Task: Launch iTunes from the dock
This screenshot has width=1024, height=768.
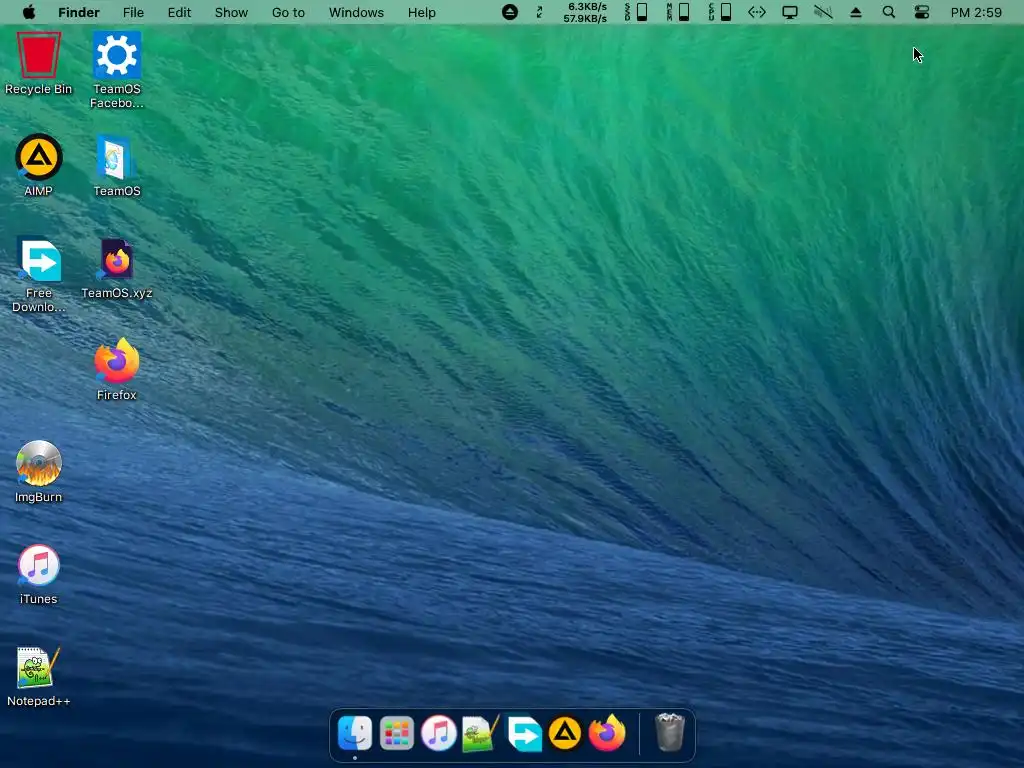Action: pos(438,733)
